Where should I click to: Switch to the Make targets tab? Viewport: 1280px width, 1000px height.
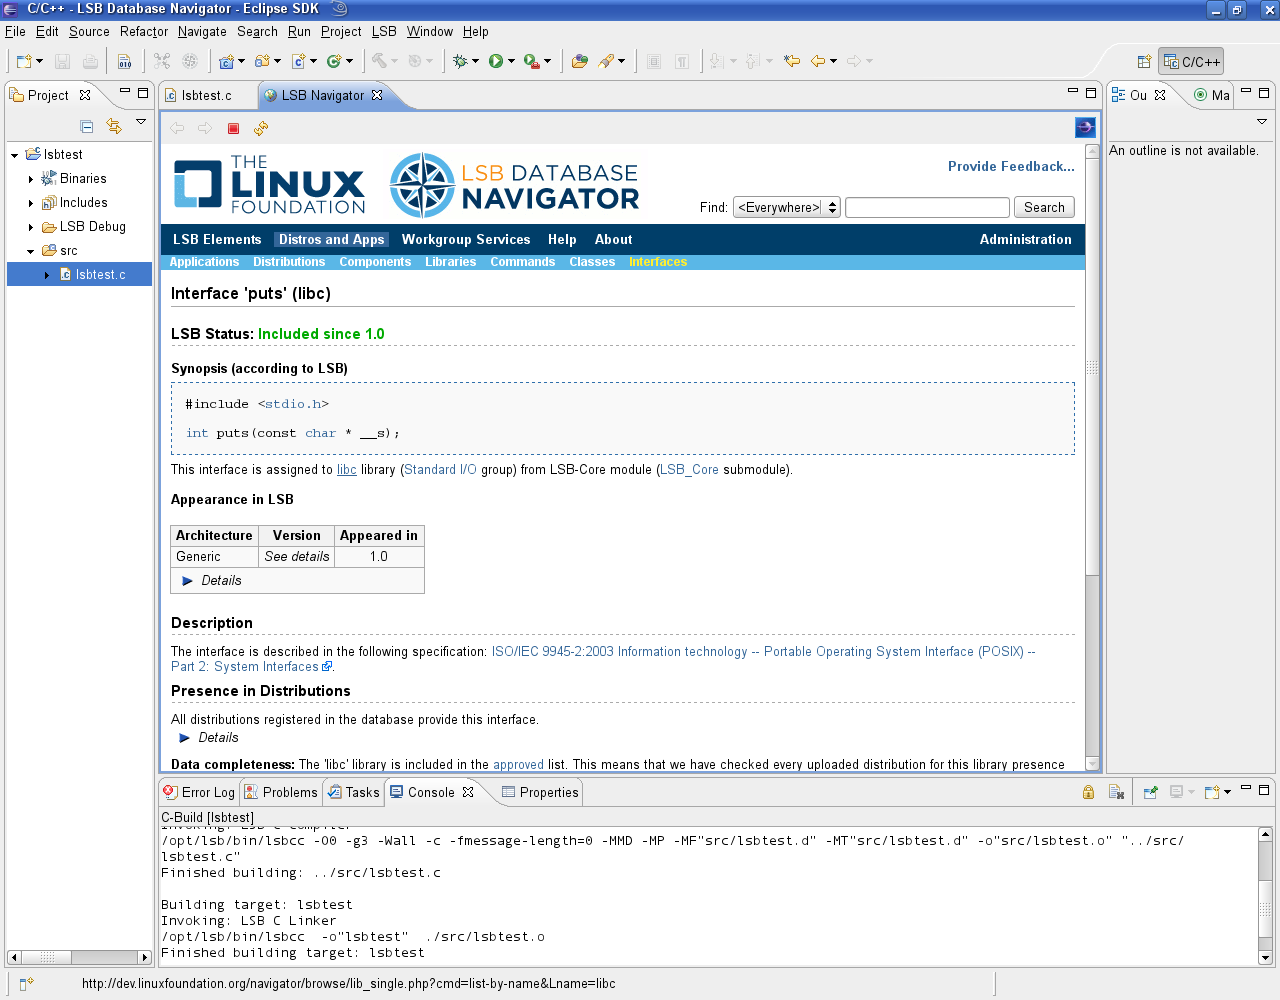(x=1212, y=95)
